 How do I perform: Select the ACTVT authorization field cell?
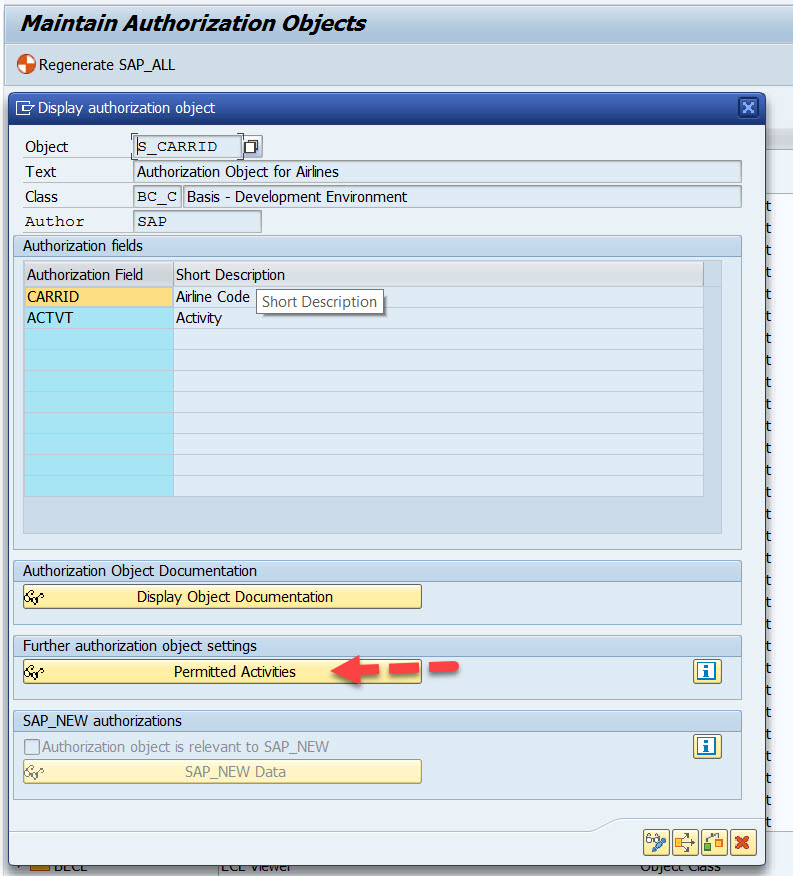pos(98,318)
